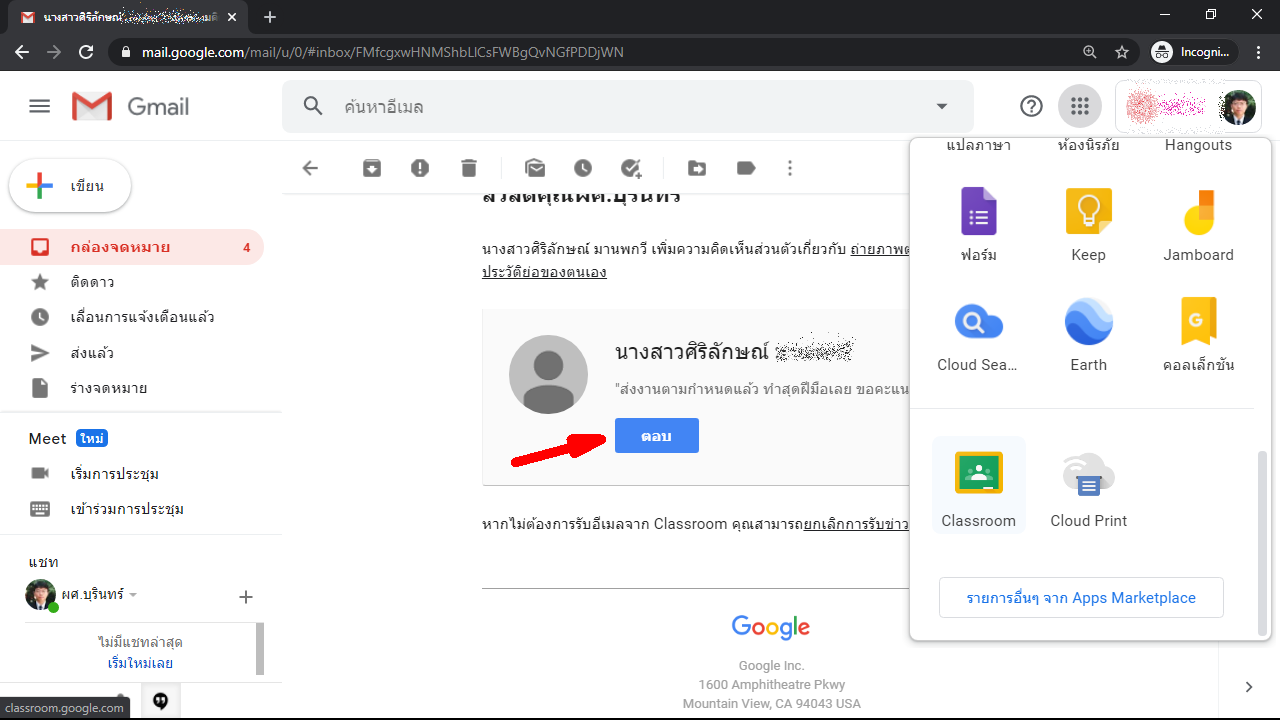Report spam using the exclamation icon

420,168
